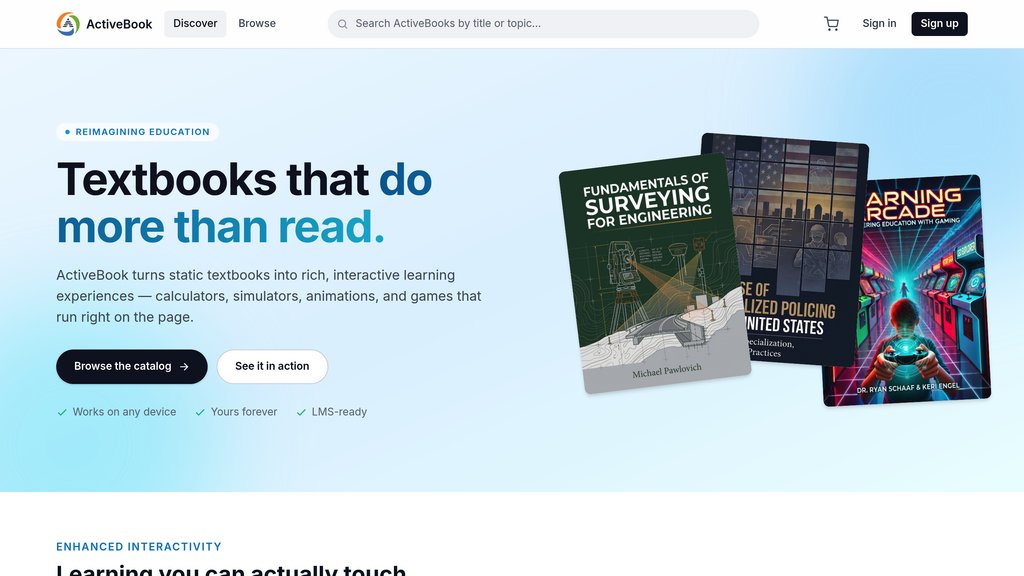
Task: Click the Sign in link
Action: click(x=879, y=24)
